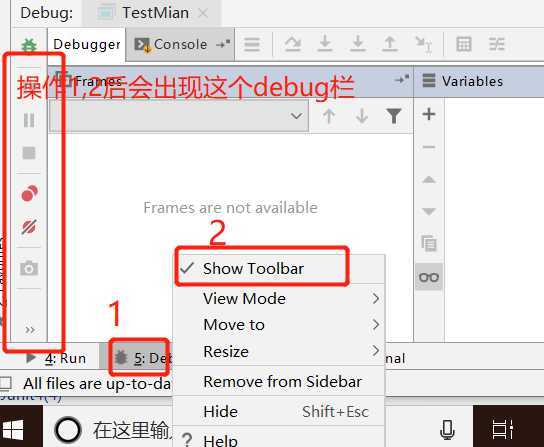This screenshot has width=544, height=447.
Task: Expand more debug sidebar actions chevrons
Action: [30, 330]
